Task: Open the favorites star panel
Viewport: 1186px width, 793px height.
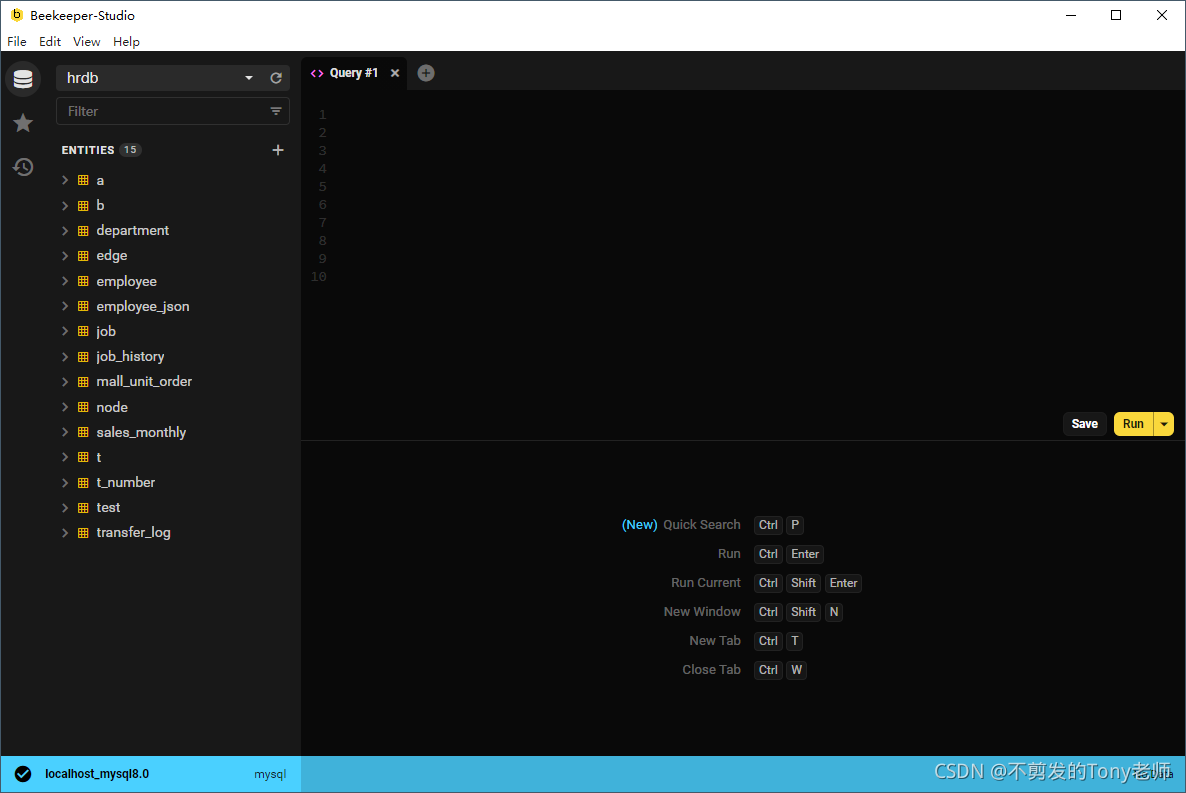Action: pos(23,123)
